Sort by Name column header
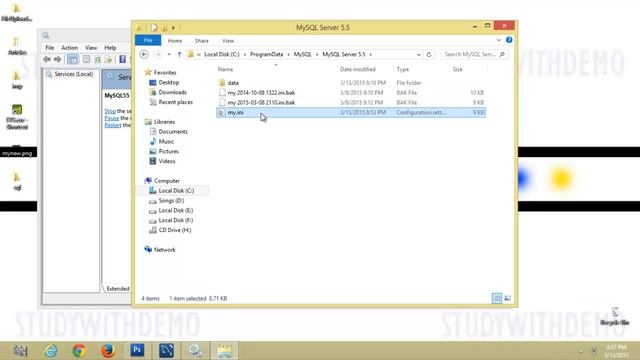The width and height of the screenshot is (640, 360). (225, 69)
